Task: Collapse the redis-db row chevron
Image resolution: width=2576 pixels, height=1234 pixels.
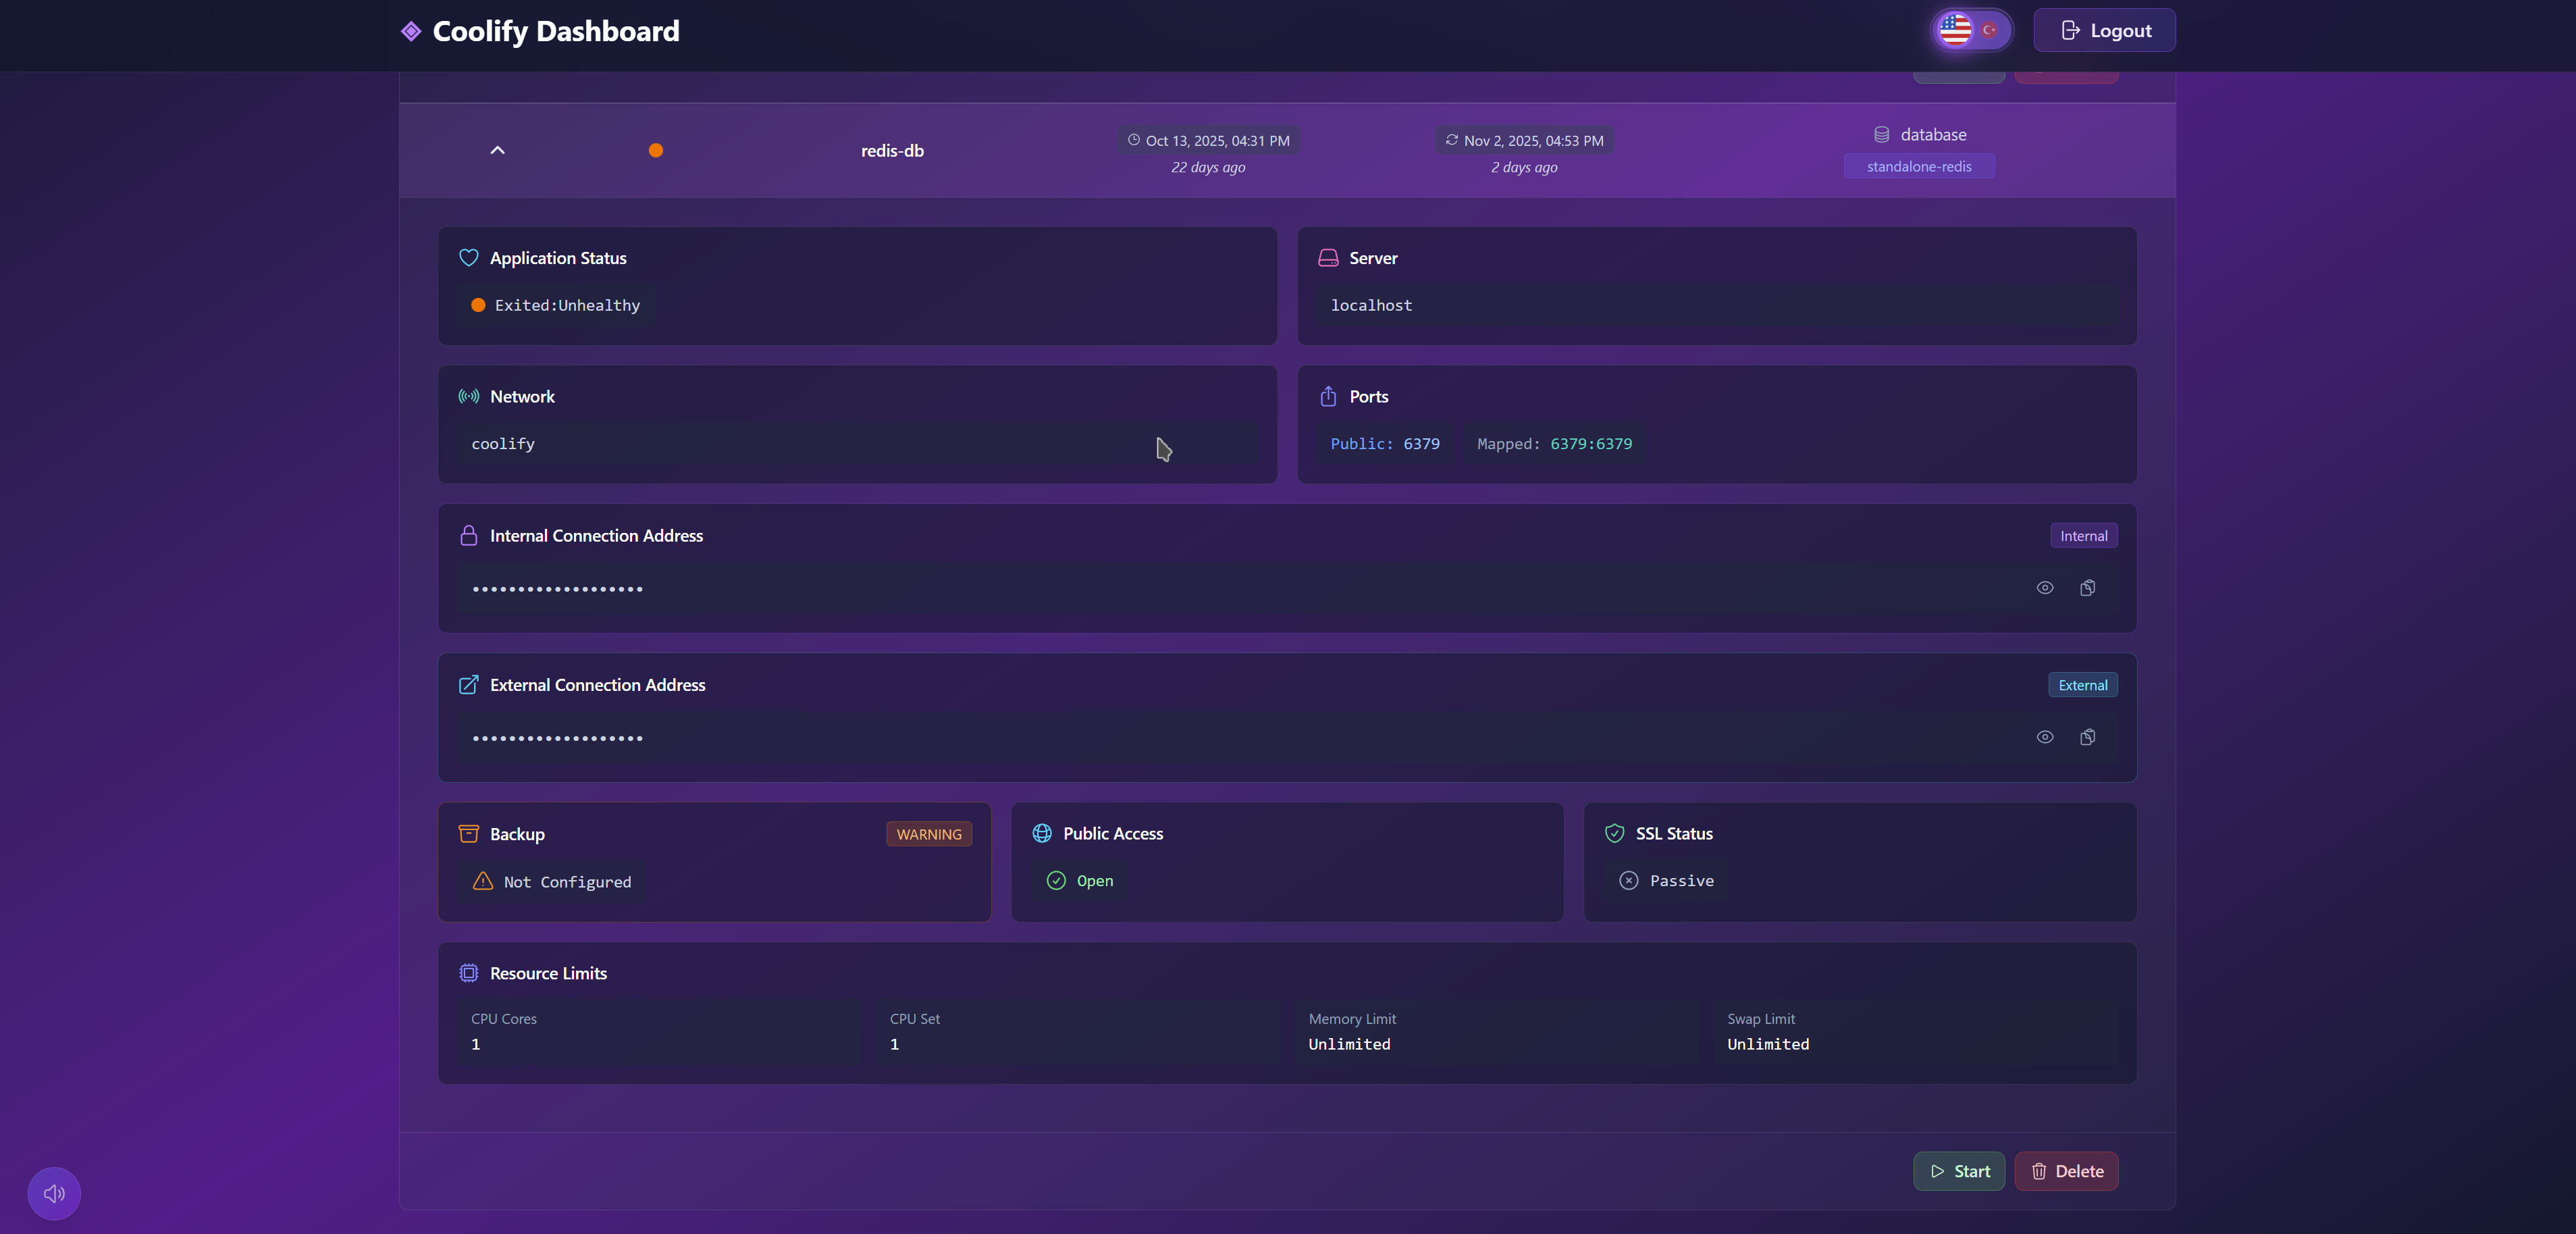Action: tap(497, 150)
